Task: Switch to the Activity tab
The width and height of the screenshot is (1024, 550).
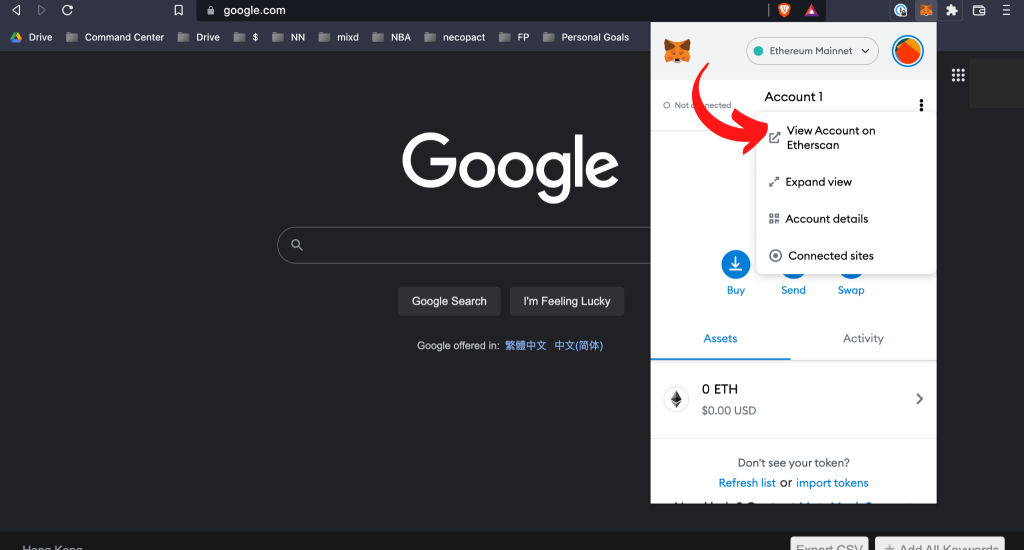Action: [863, 339]
